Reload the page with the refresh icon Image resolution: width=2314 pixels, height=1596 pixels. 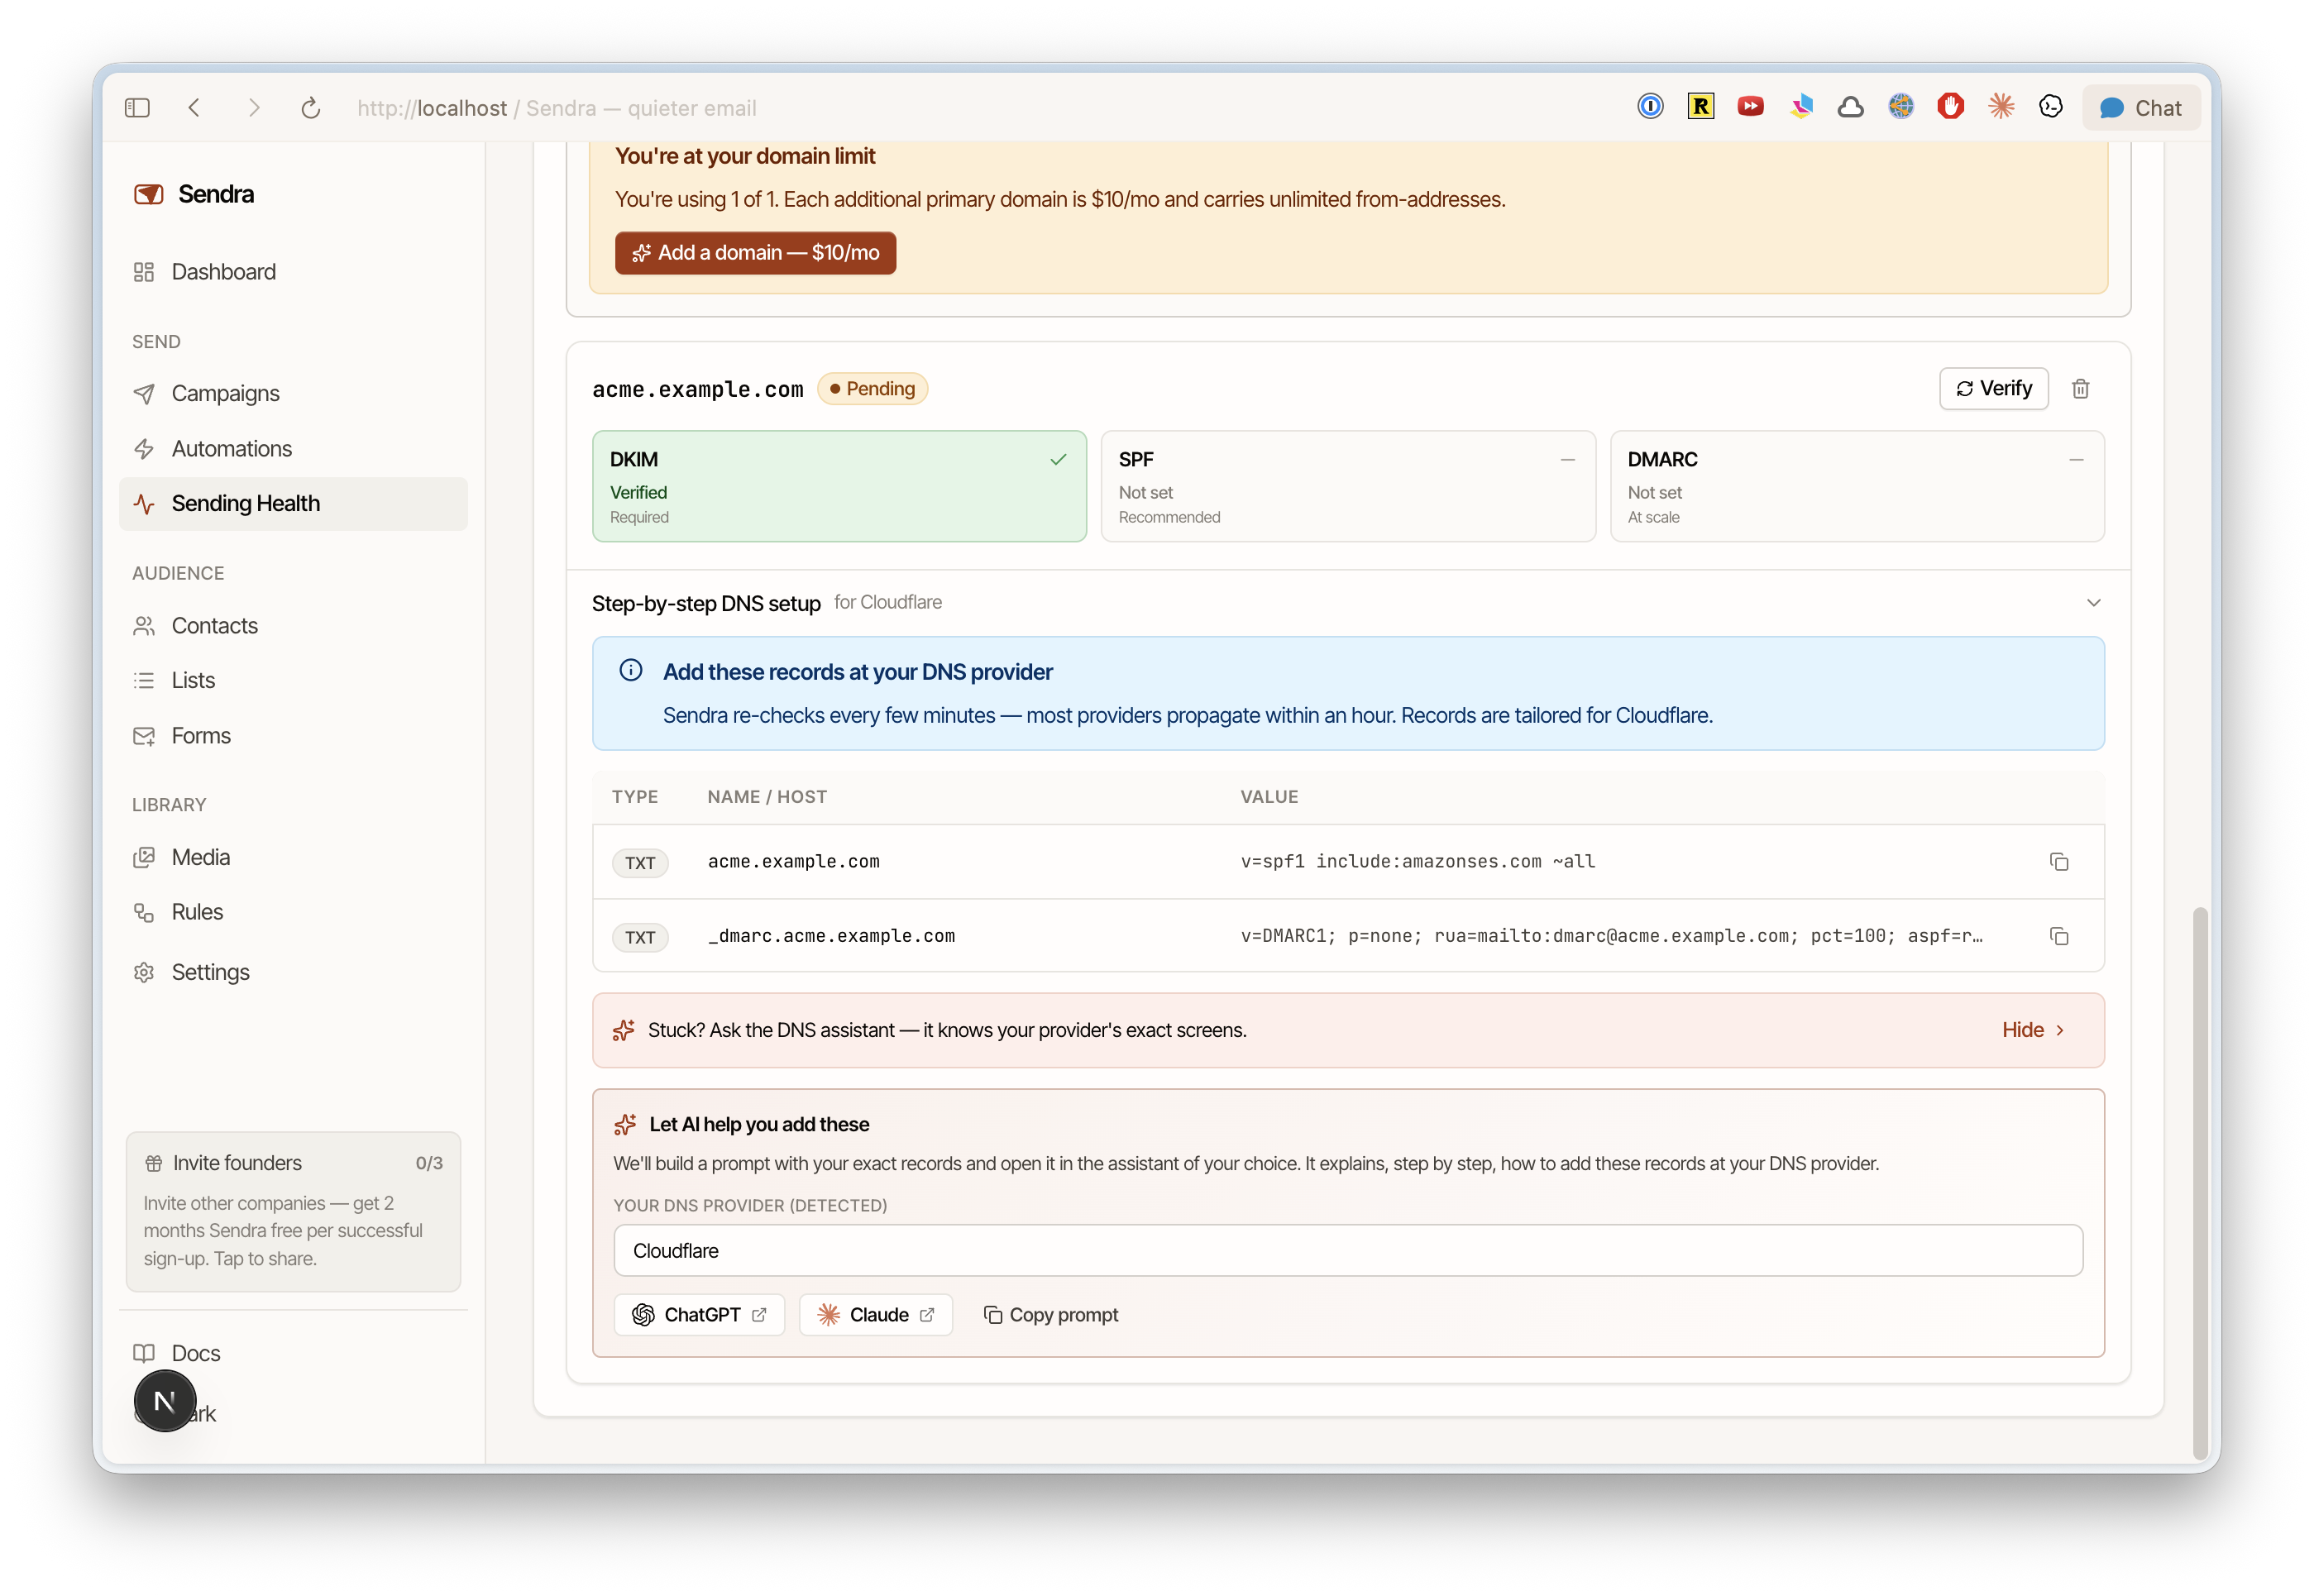(x=311, y=108)
